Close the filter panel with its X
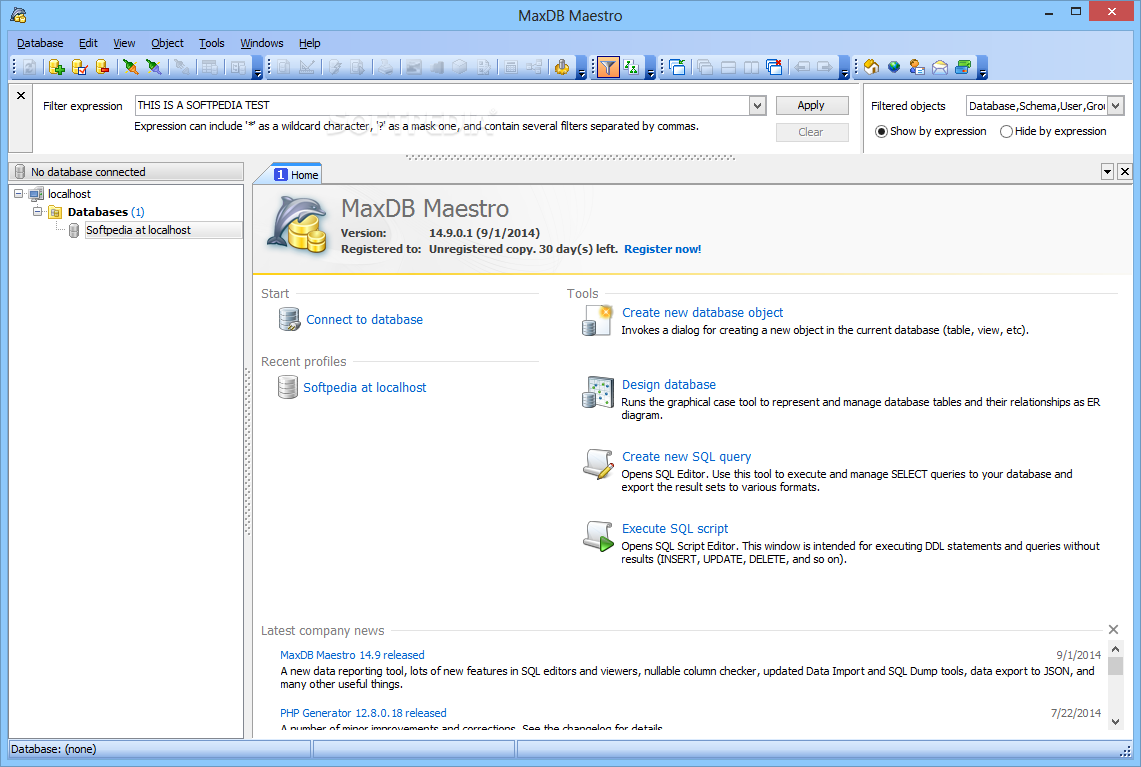Viewport: 1141px width, 767px height. coord(21,95)
